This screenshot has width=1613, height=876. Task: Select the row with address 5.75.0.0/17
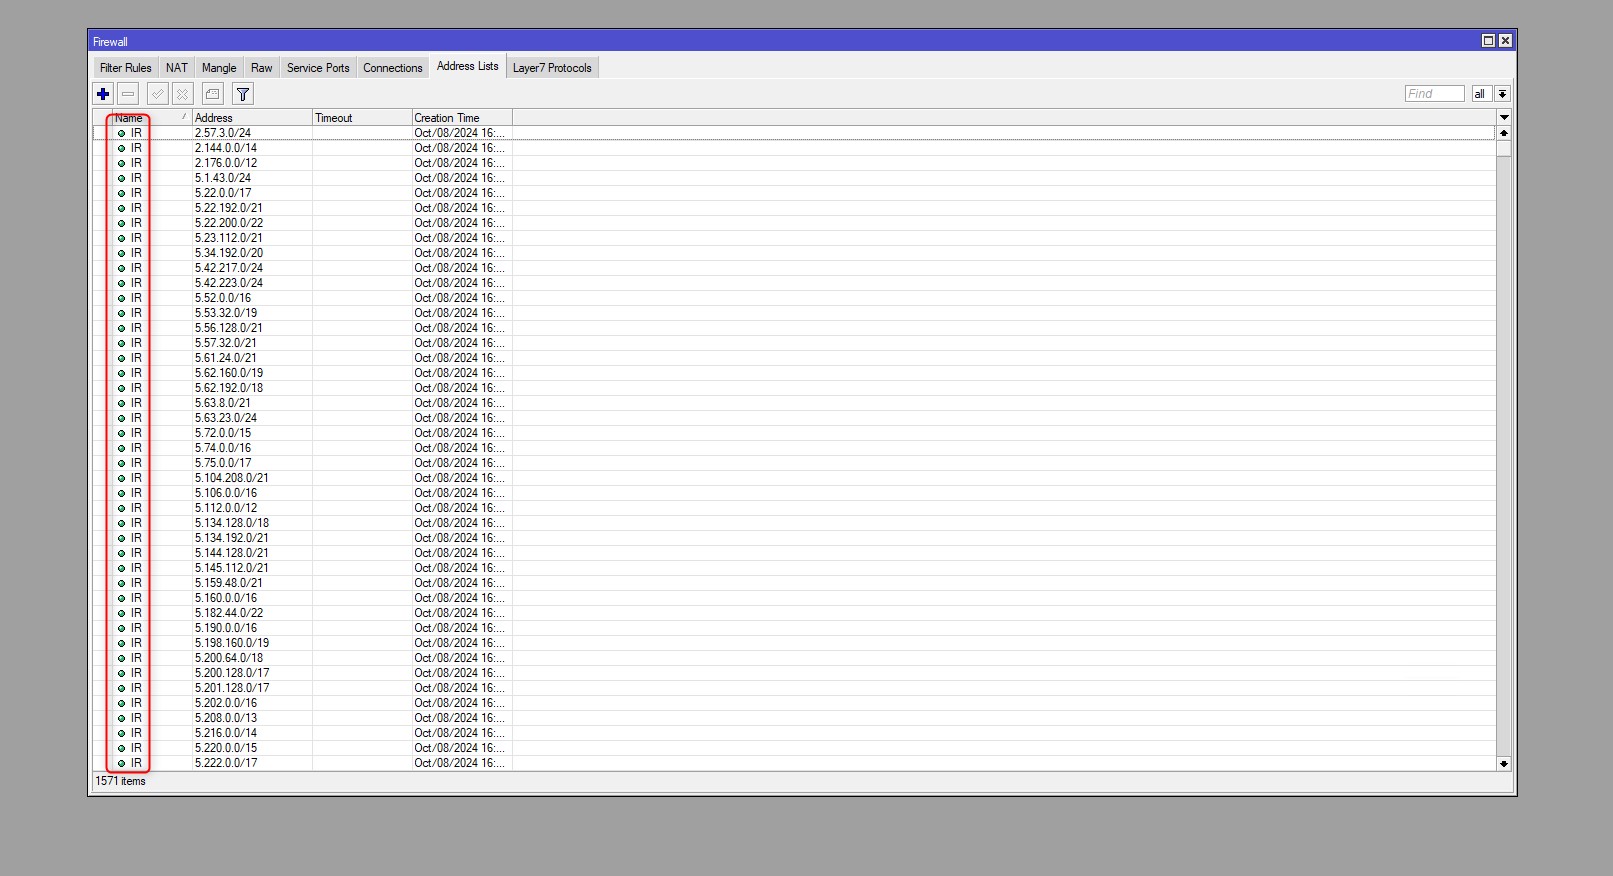click(x=795, y=463)
